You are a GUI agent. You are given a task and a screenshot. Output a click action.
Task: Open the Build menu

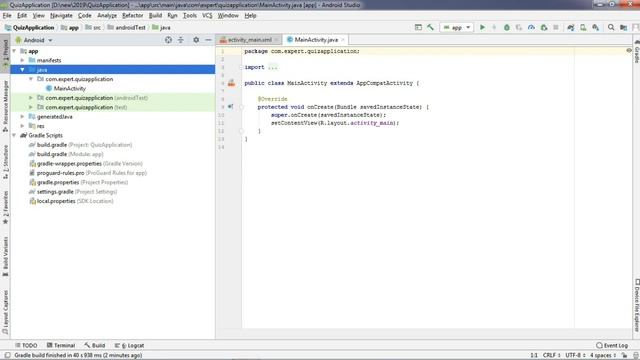point(155,16)
